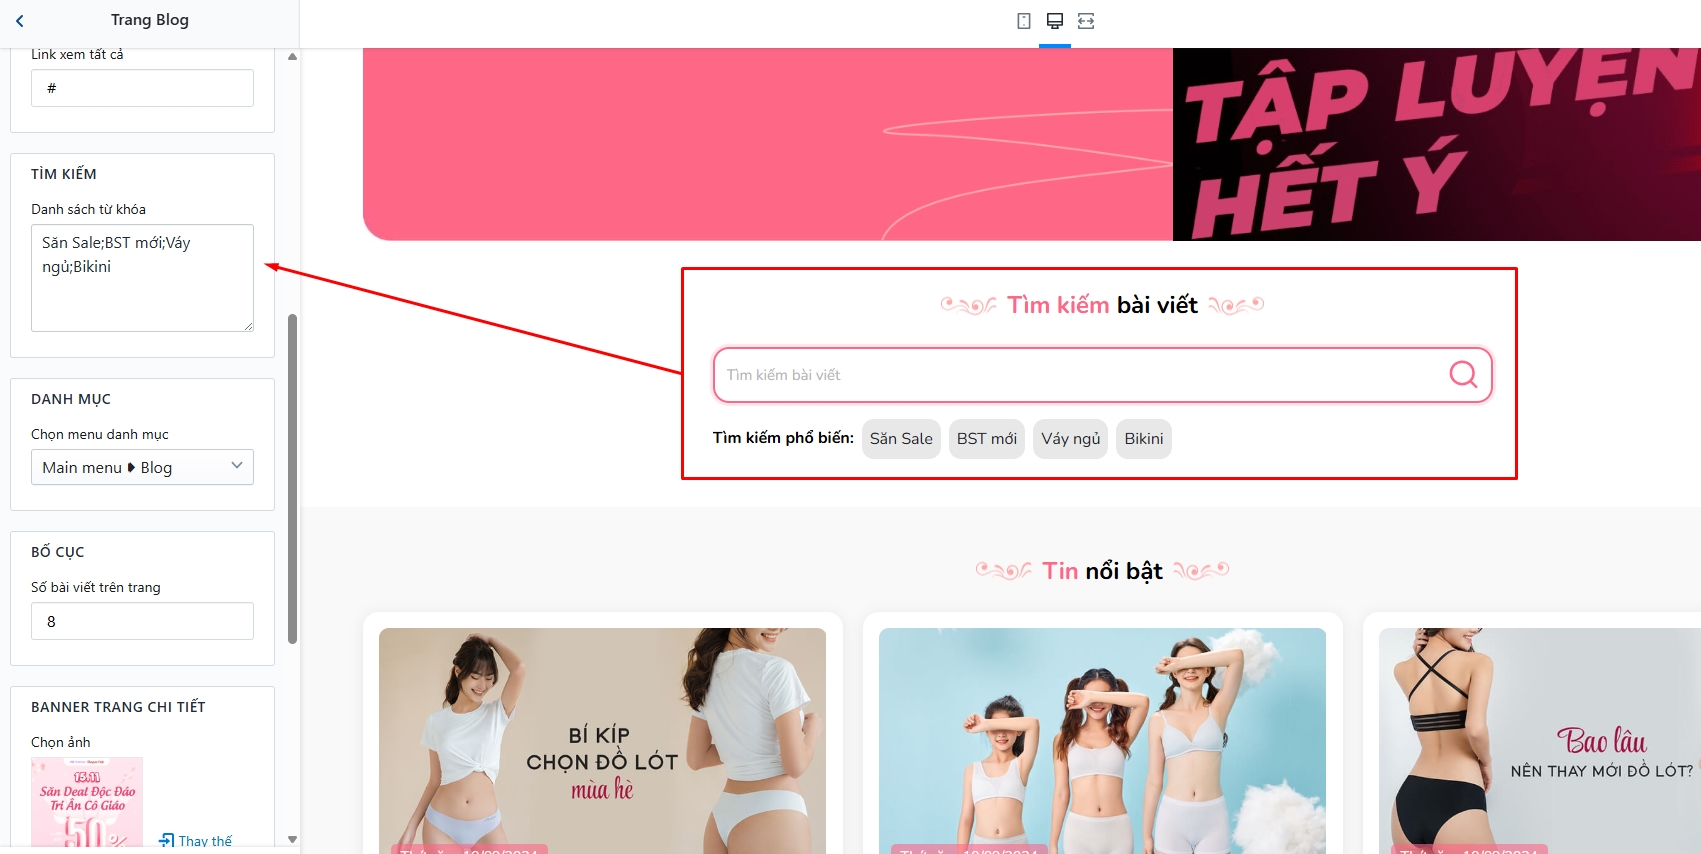Switch preview to full-width view
The image size is (1701, 854).
click(x=1086, y=21)
